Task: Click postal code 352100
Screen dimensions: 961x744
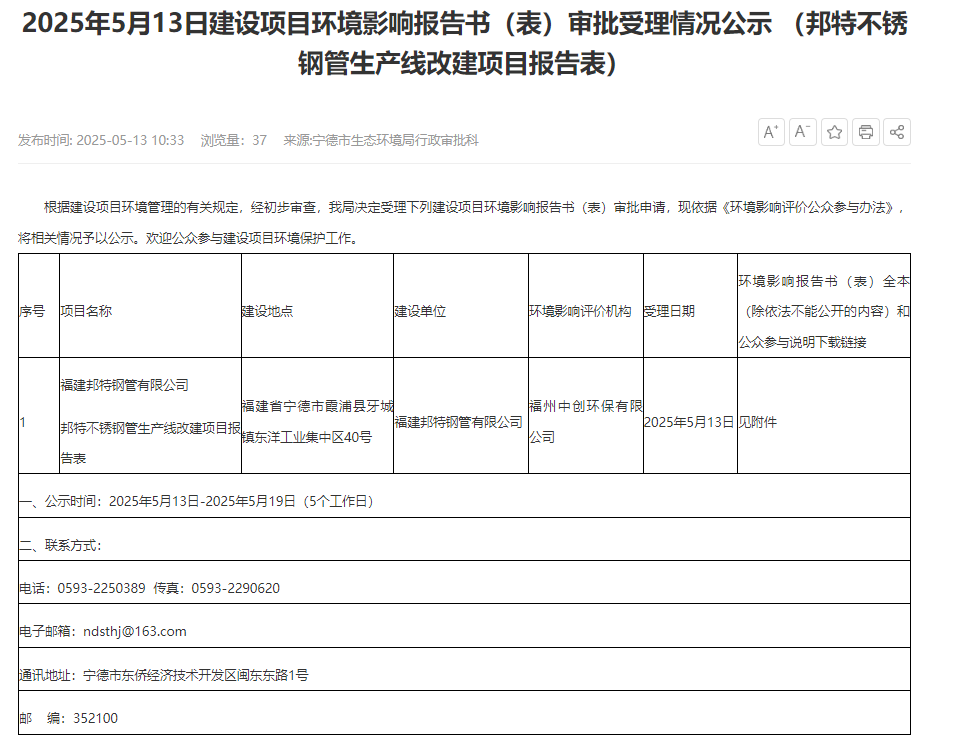Action: pyautogui.click(x=96, y=718)
